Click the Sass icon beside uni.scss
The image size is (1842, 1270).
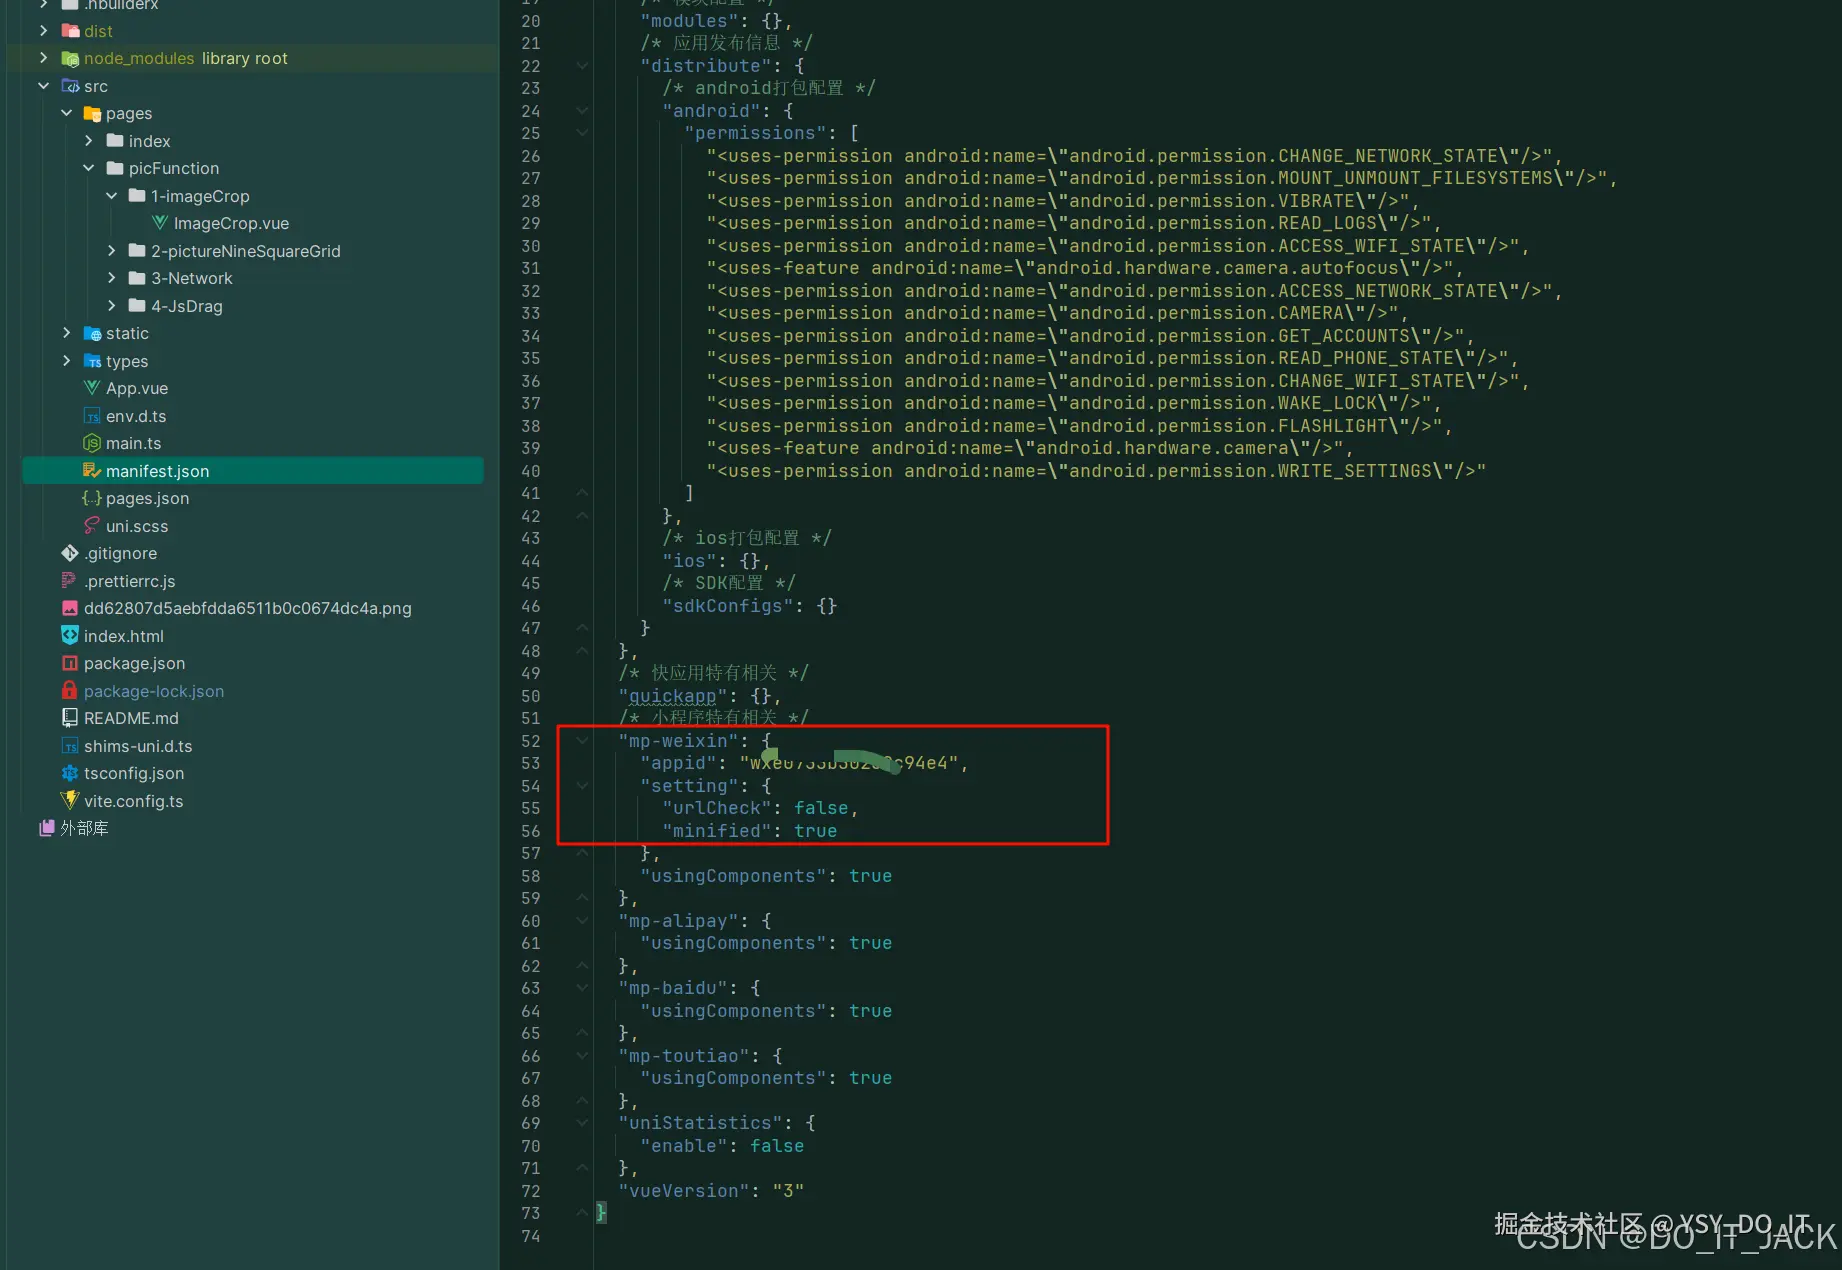tap(92, 526)
